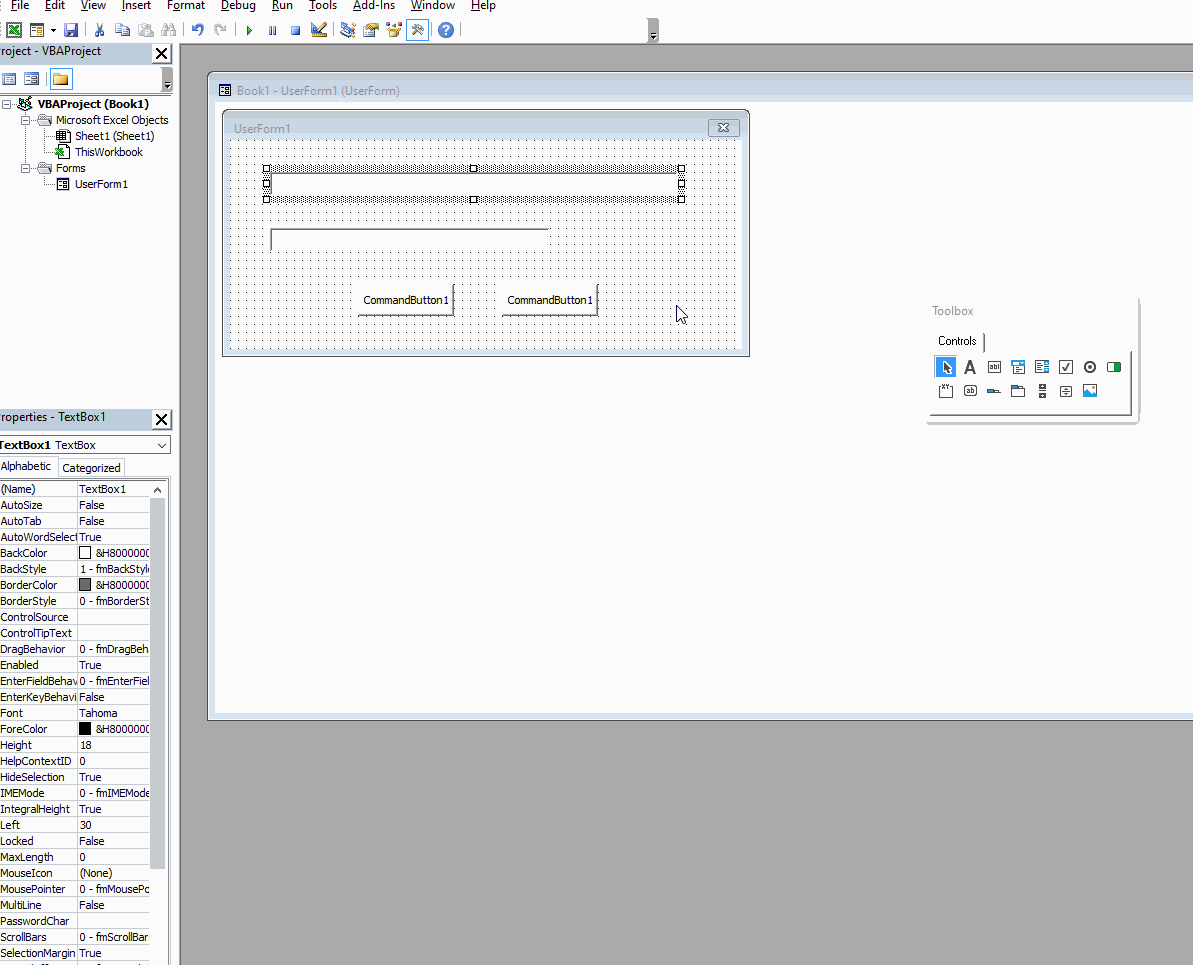The height and width of the screenshot is (965, 1193).
Task: Select the CommandButton tool in Toolbox
Action: 969,391
